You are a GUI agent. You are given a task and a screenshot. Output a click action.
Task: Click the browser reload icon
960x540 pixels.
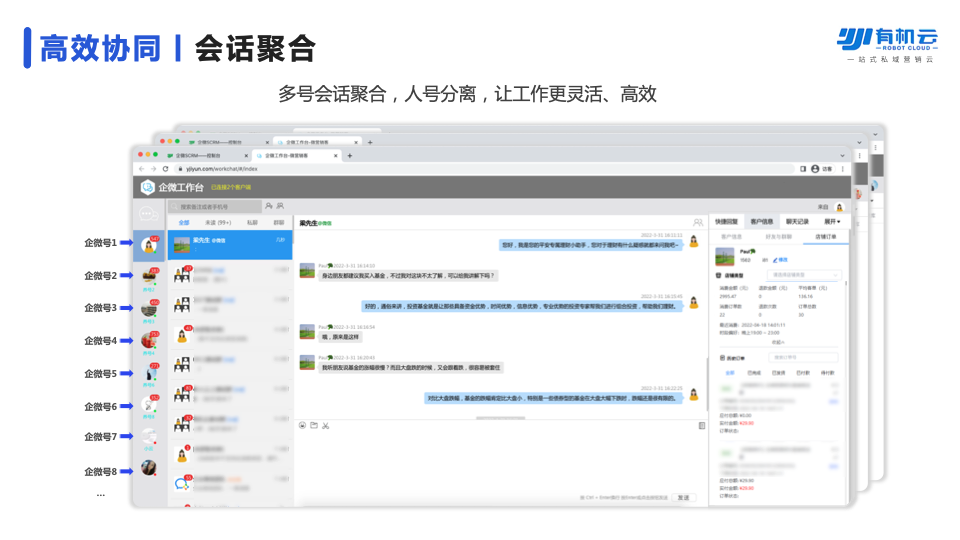tap(165, 169)
